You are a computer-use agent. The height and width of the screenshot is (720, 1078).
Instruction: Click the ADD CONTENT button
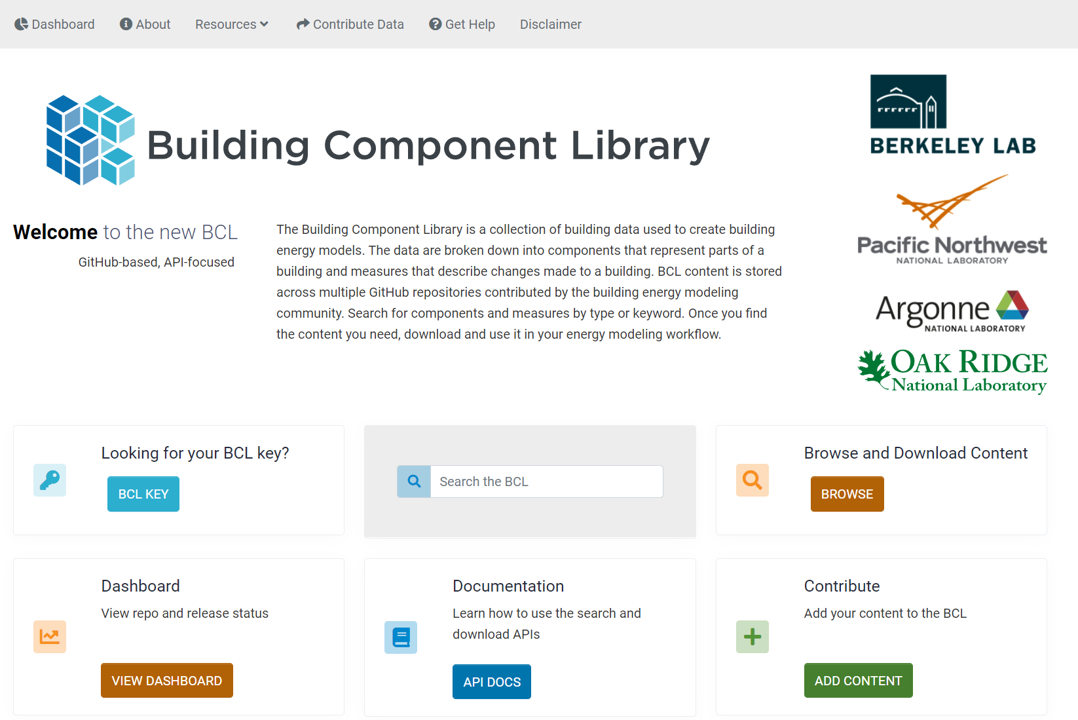(858, 680)
